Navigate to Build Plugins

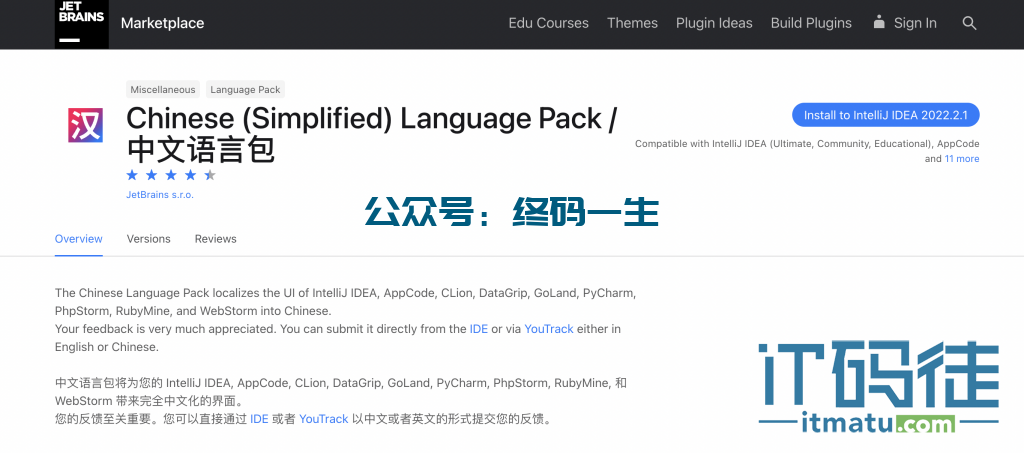(x=811, y=23)
